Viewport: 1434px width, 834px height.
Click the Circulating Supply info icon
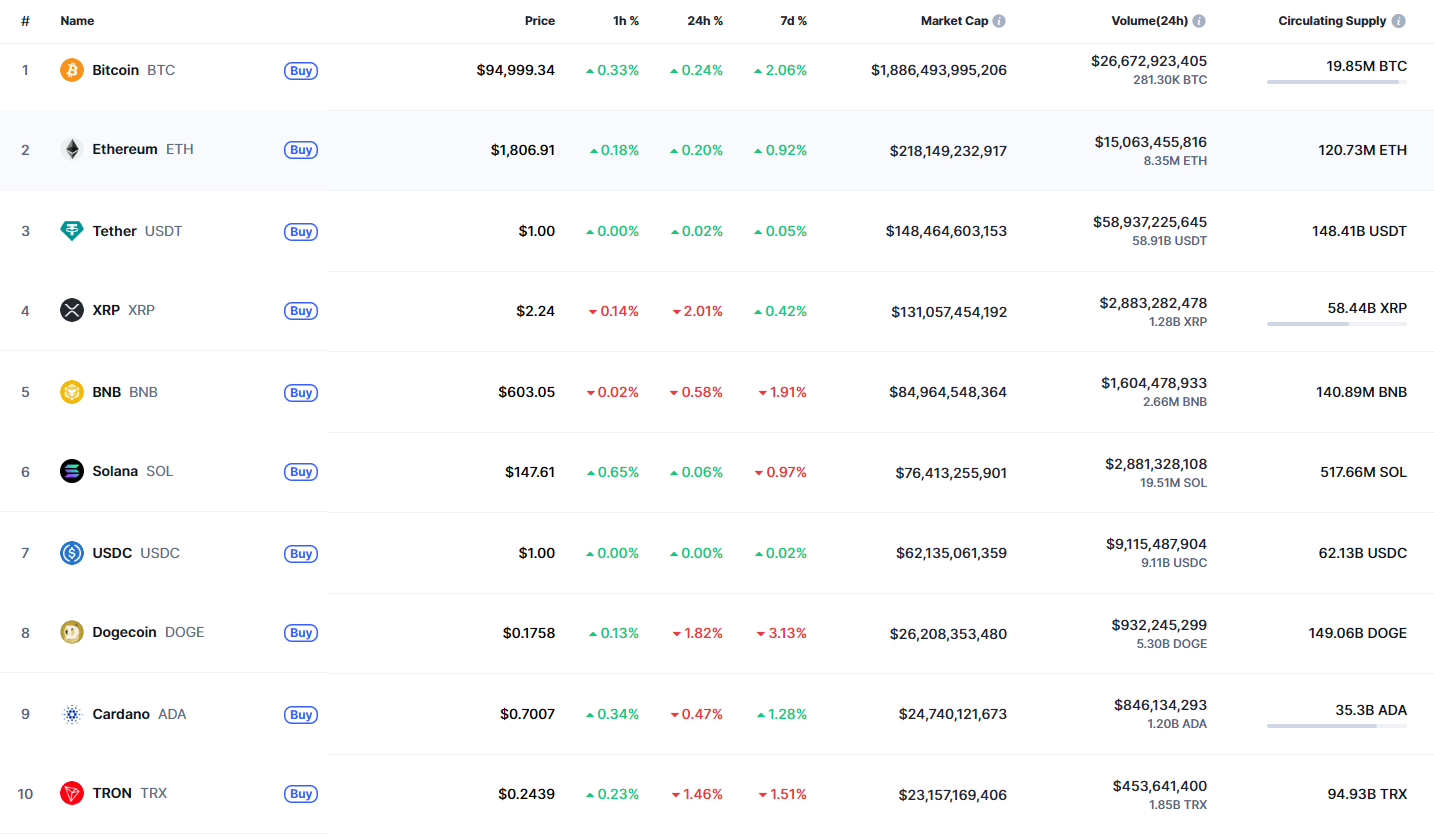1398,21
